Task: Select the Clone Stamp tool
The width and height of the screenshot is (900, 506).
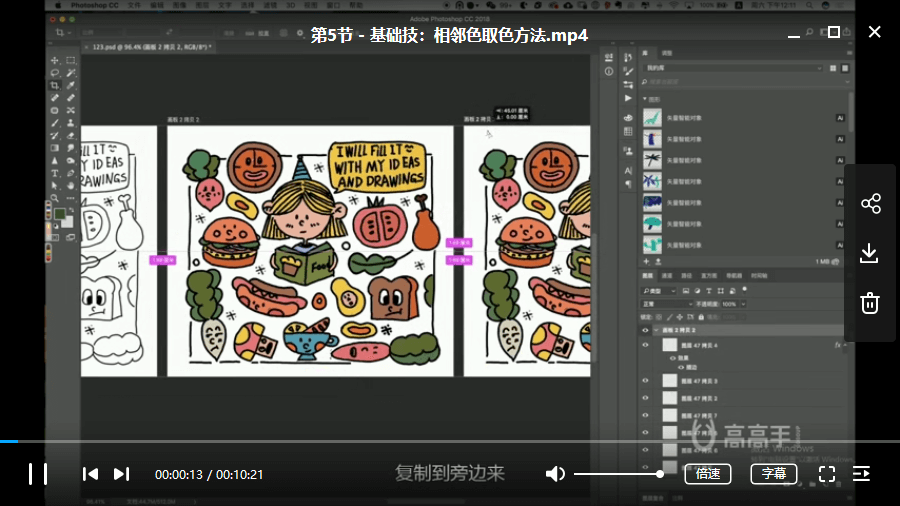Action: point(71,123)
